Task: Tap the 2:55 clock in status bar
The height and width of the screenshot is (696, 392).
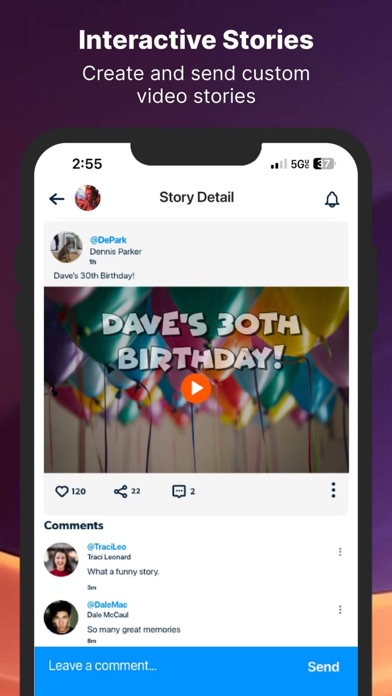Action: click(x=87, y=164)
